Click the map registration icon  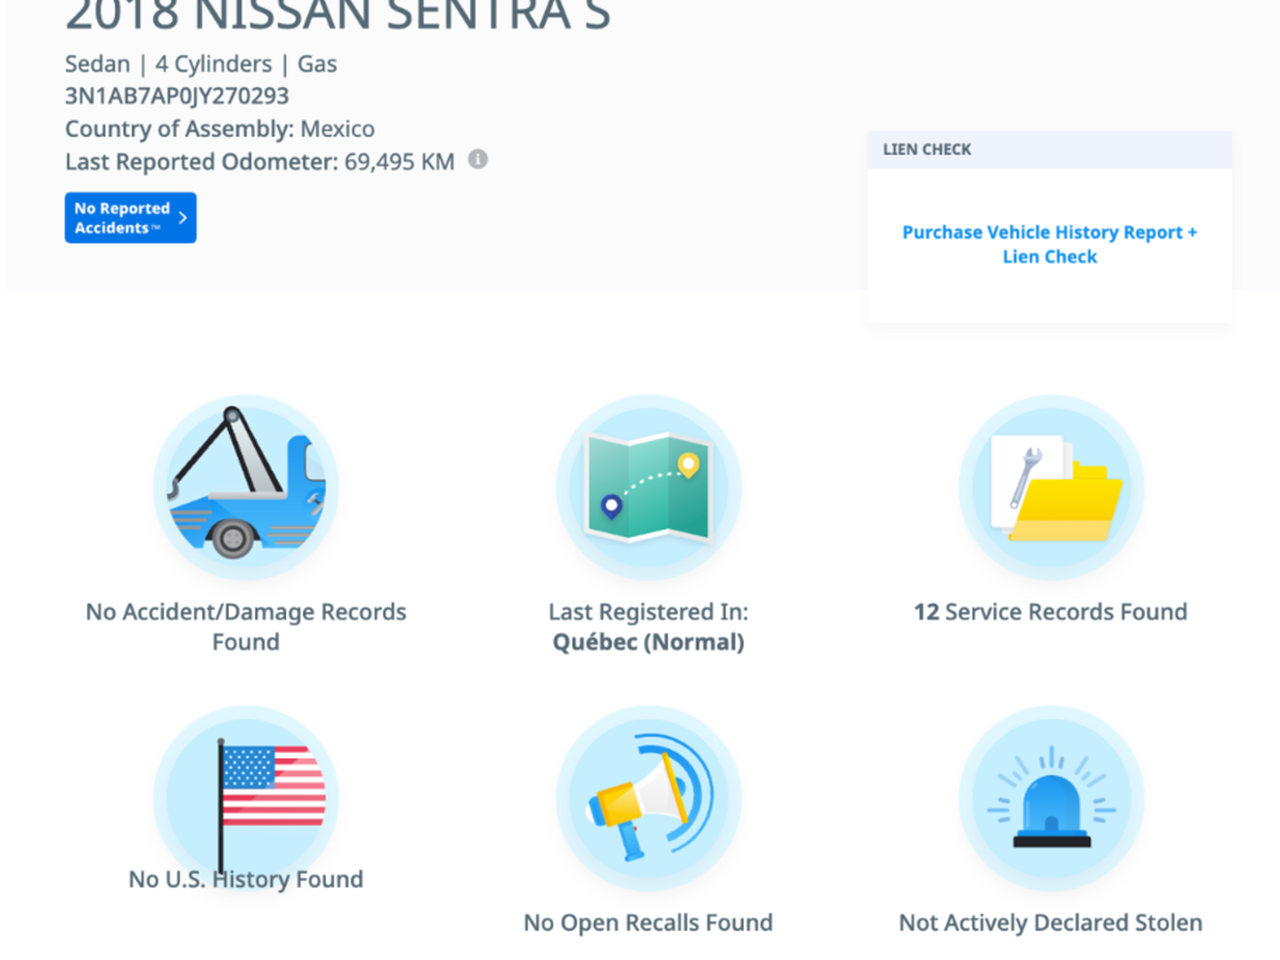[648, 488]
